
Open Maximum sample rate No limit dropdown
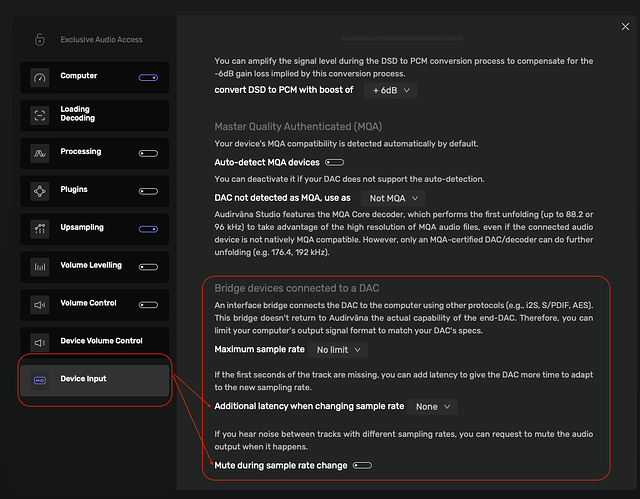point(338,350)
